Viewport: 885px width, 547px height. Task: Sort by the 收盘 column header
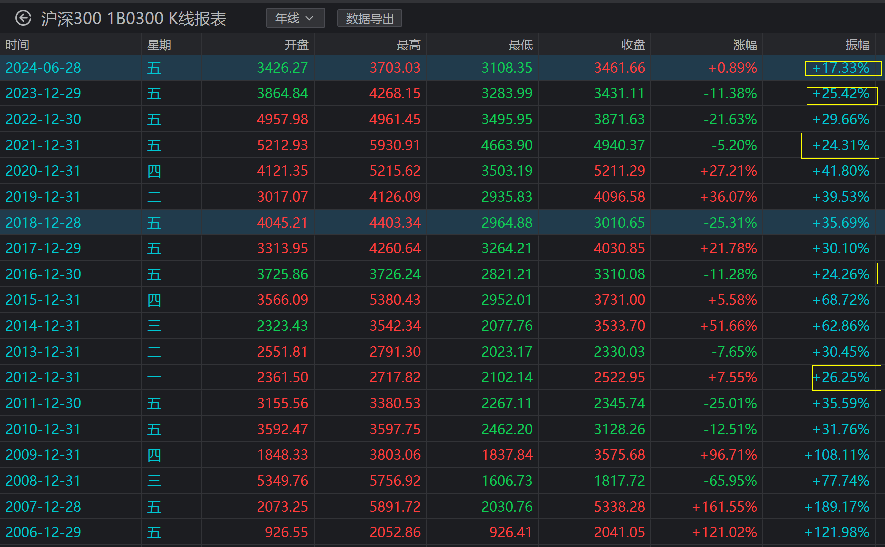[x=632, y=45]
